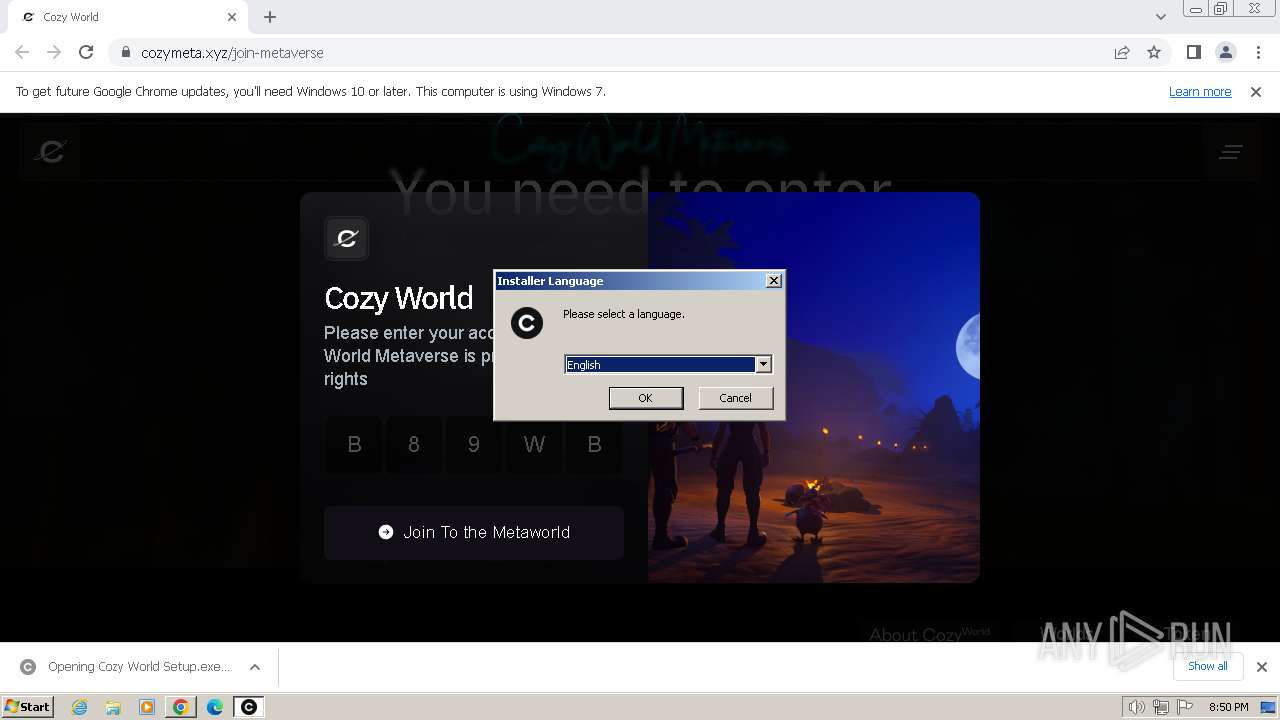The image size is (1280, 720).
Task: Close the downloads bar
Action: (1261, 667)
